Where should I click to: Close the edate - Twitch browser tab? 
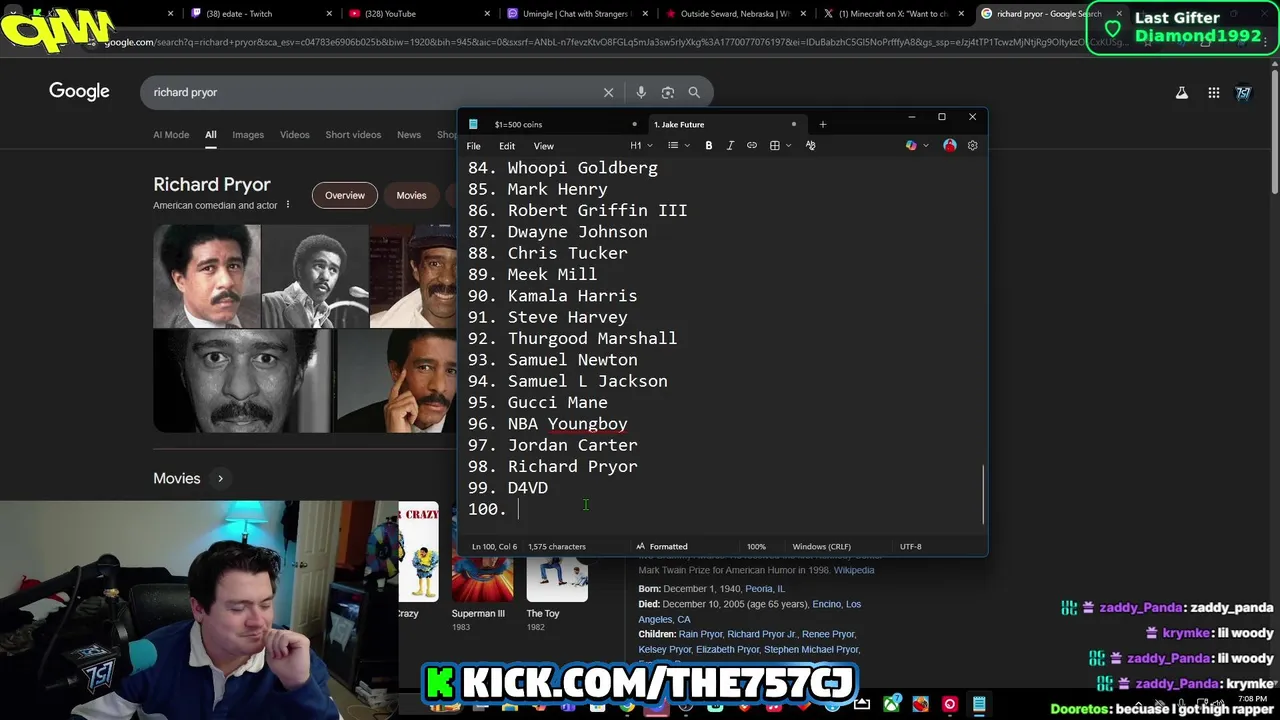(329, 14)
